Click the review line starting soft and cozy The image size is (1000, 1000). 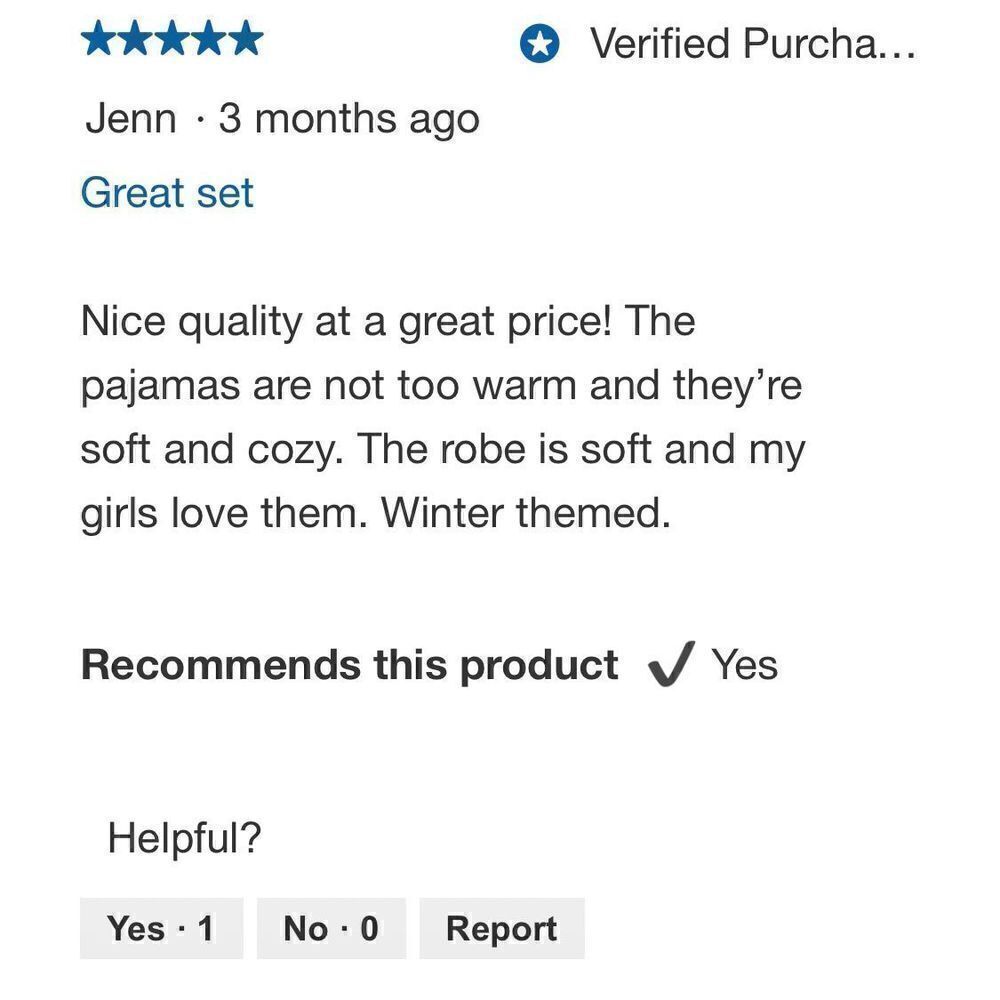tap(443, 450)
